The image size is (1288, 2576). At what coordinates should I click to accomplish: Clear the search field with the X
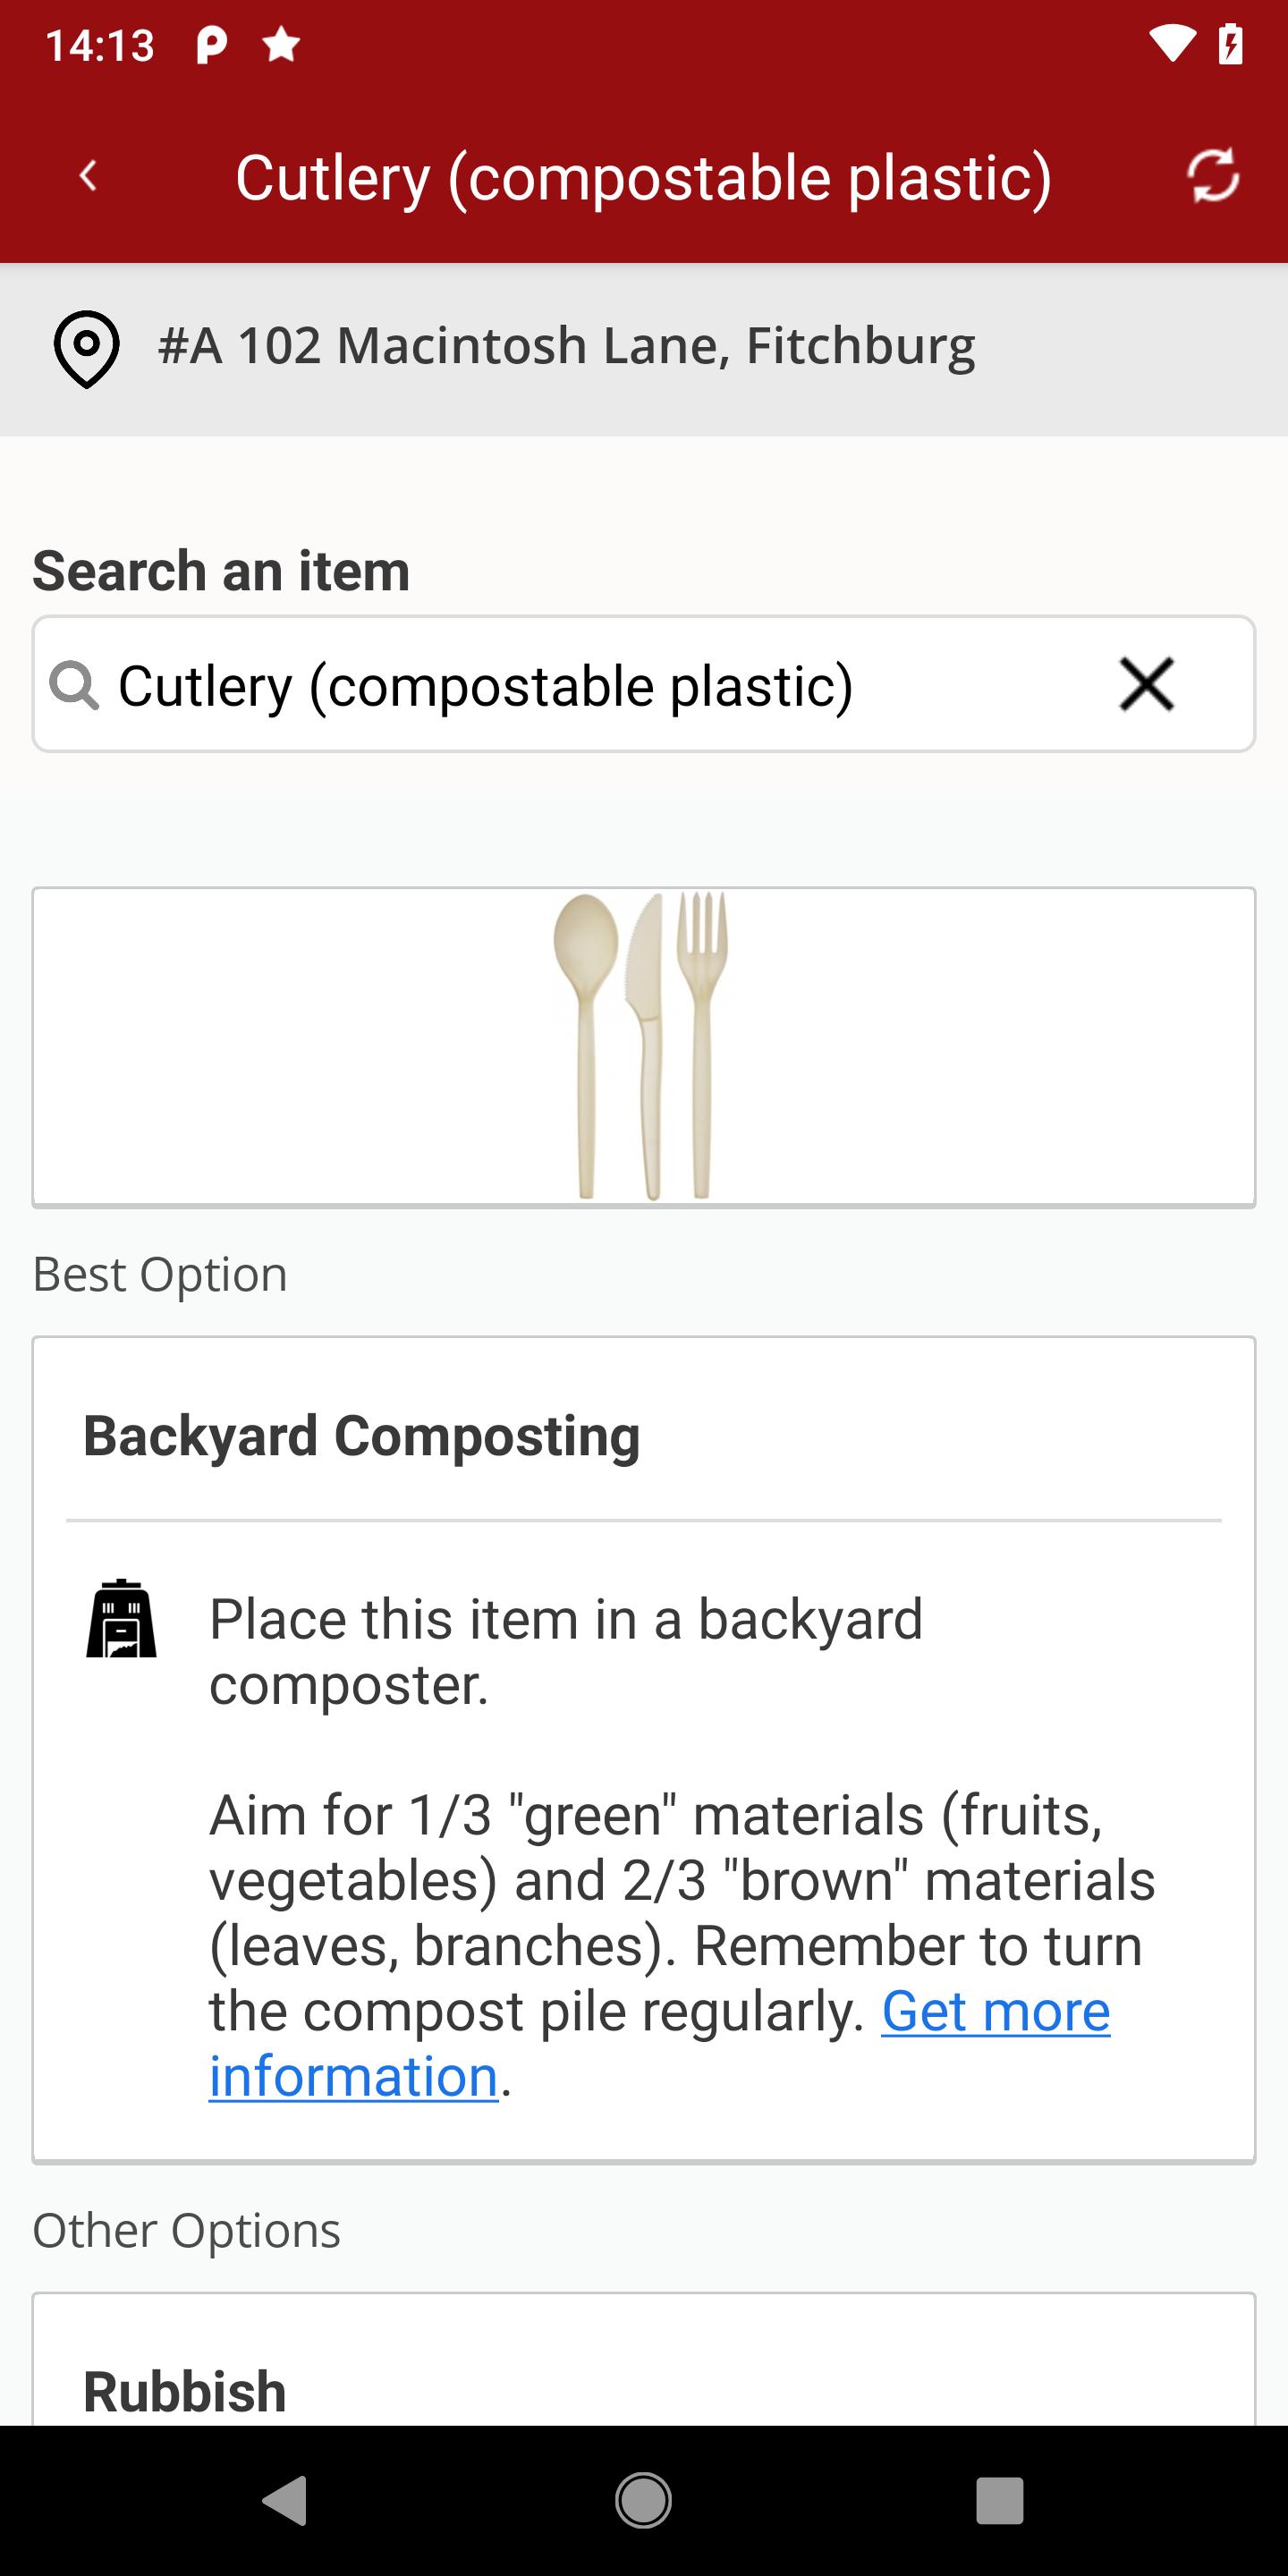click(1146, 685)
